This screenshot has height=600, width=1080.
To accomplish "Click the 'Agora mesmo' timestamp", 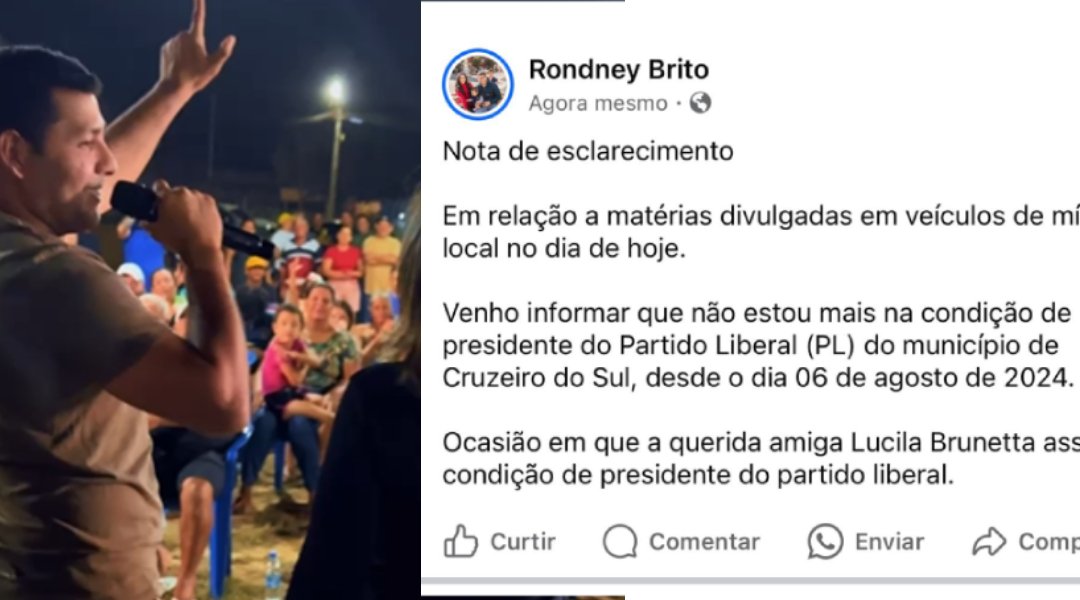I will click(x=598, y=103).
